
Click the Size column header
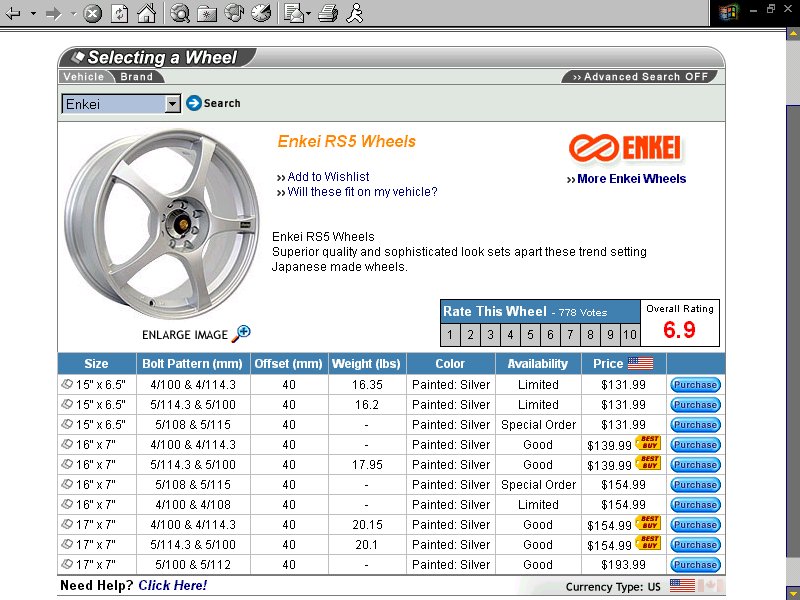[x=96, y=364]
